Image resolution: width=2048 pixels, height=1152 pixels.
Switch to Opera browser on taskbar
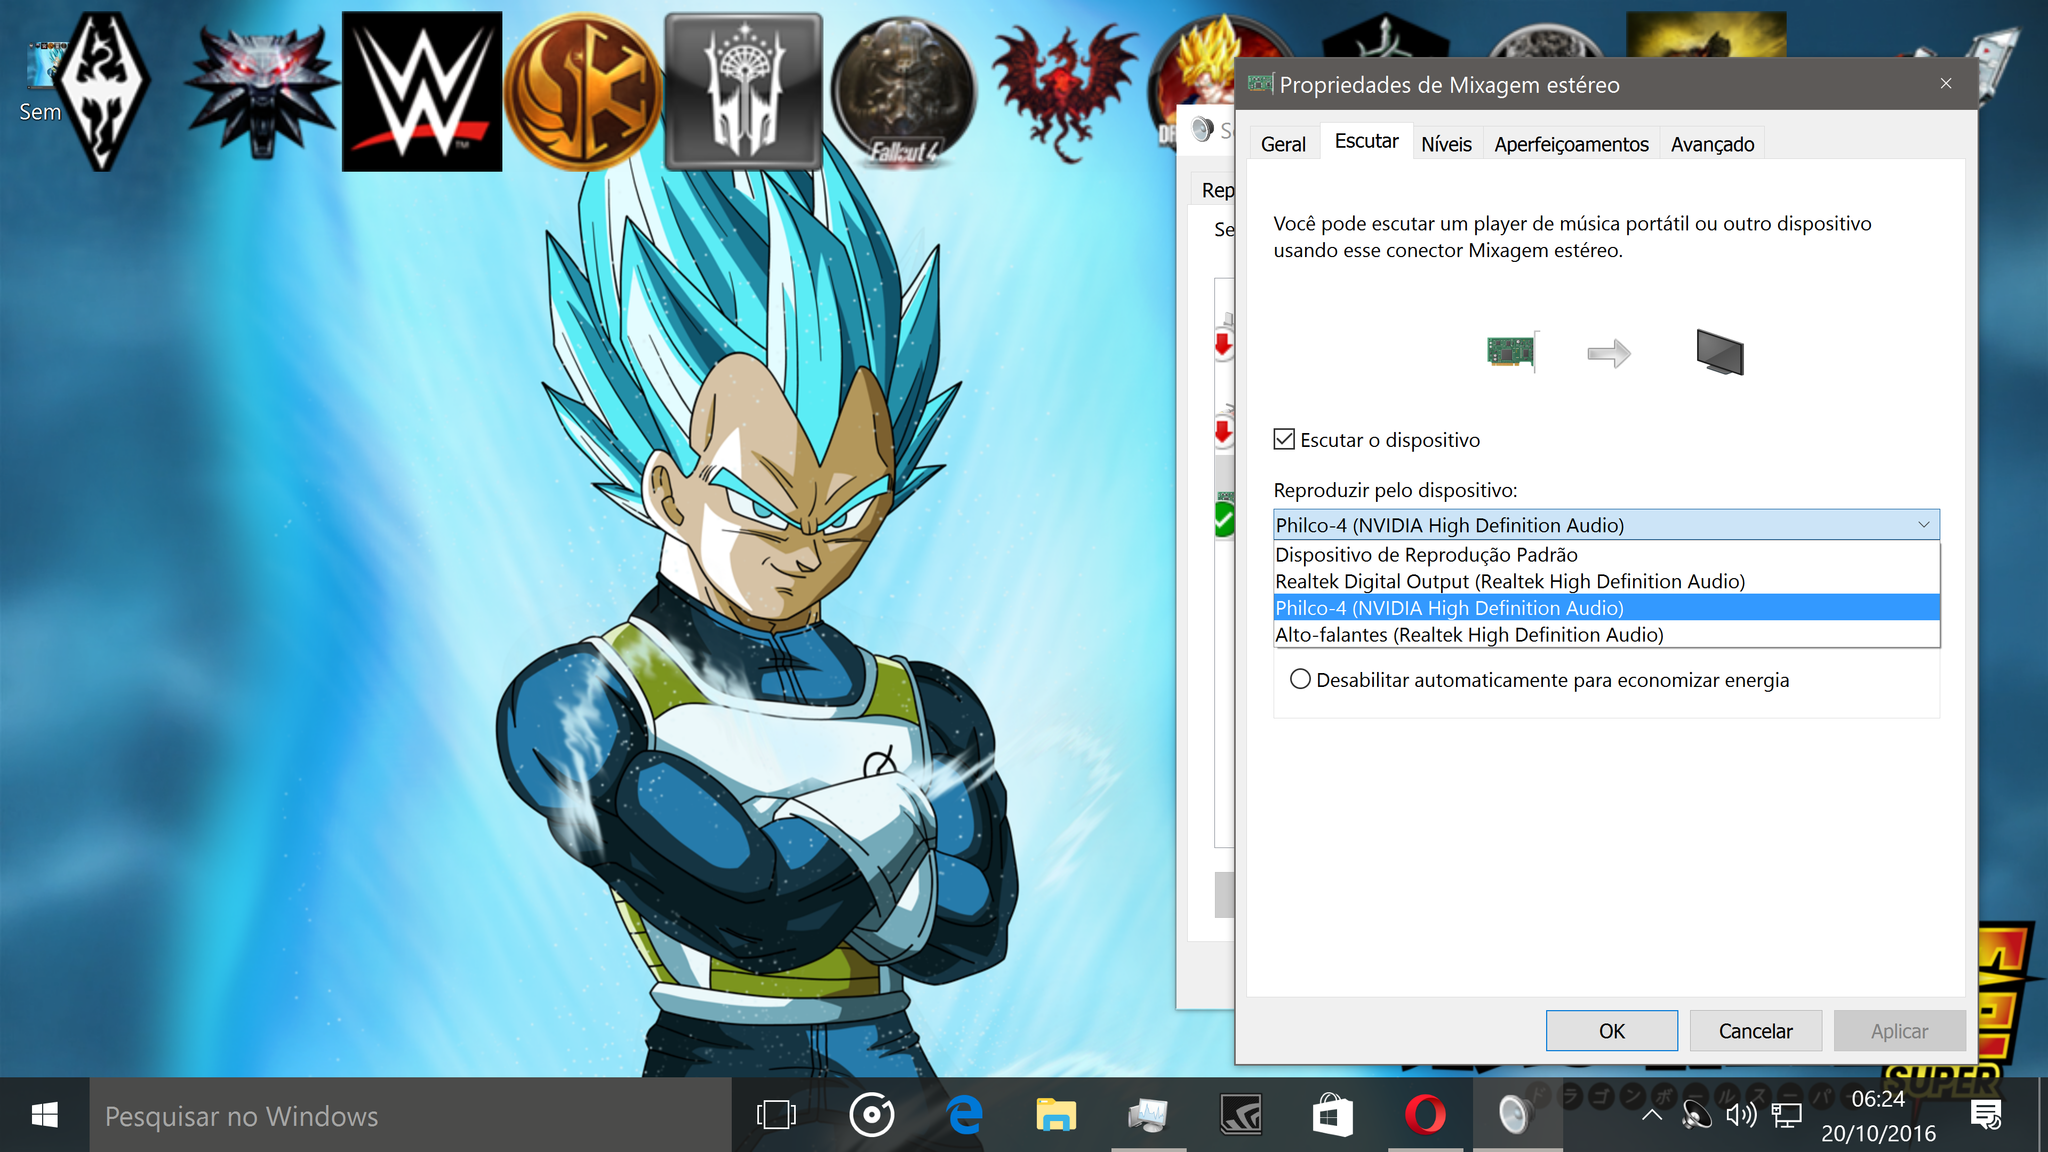pos(1425,1114)
